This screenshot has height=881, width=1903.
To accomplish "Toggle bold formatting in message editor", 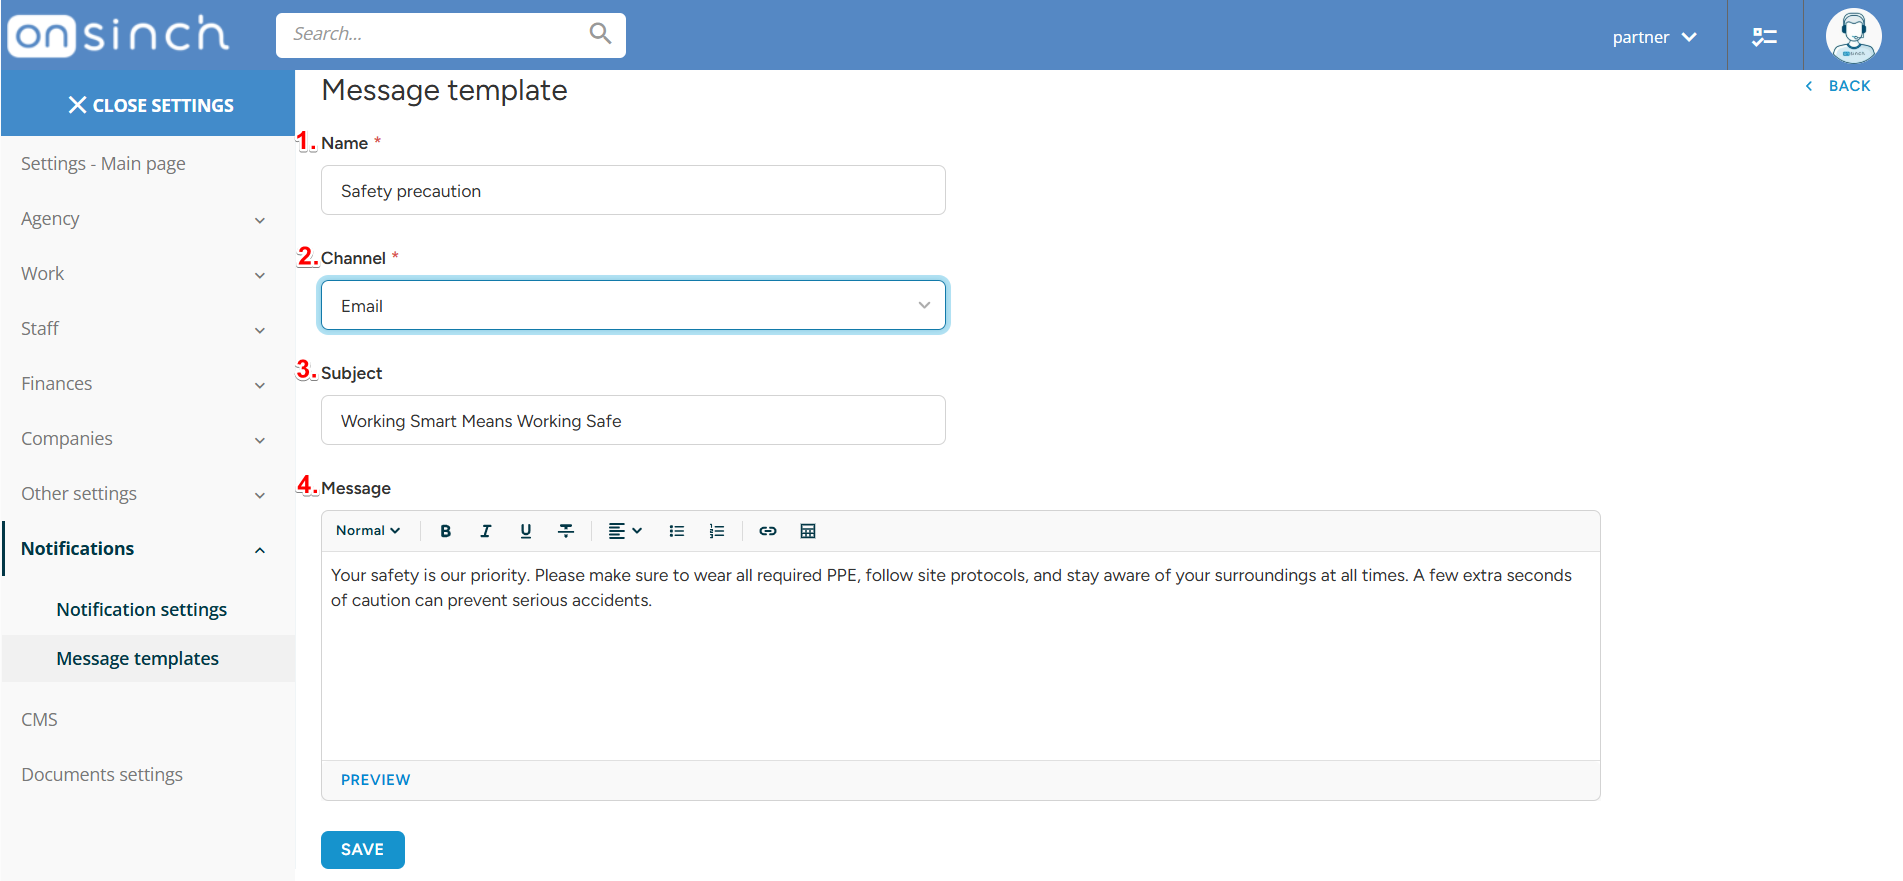I will 446,531.
